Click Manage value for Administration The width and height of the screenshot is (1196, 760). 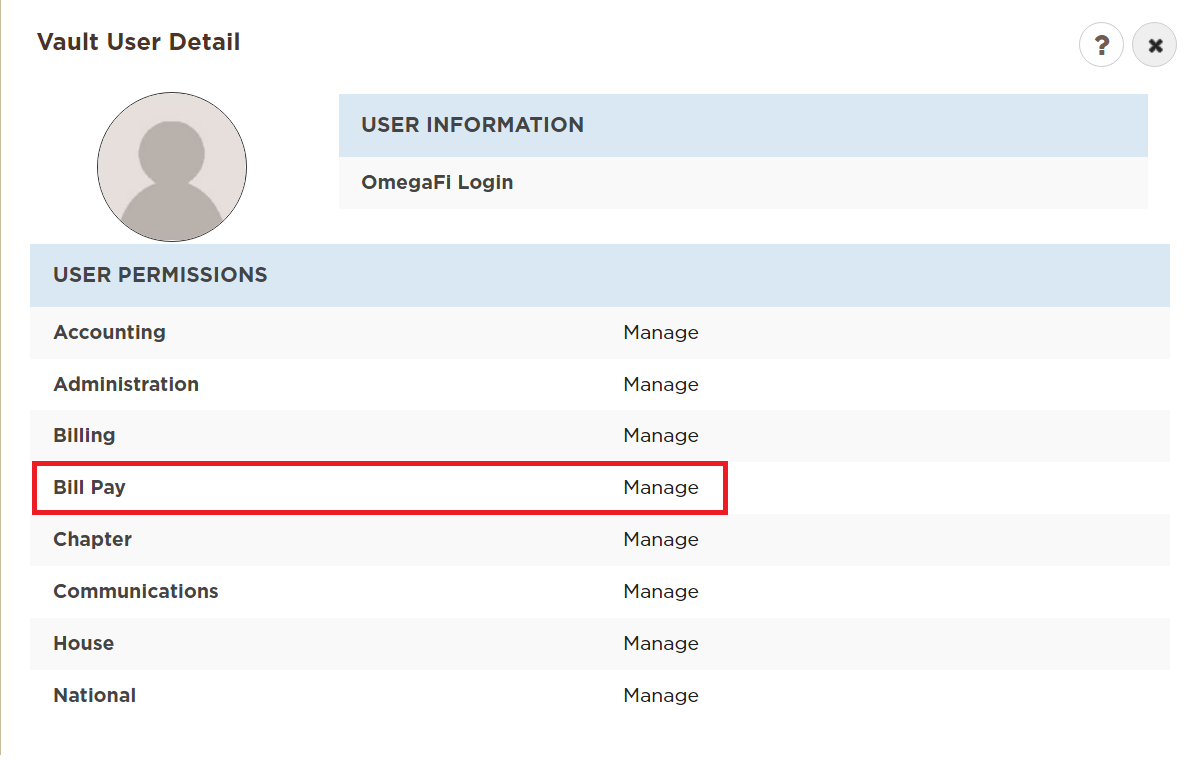(661, 385)
